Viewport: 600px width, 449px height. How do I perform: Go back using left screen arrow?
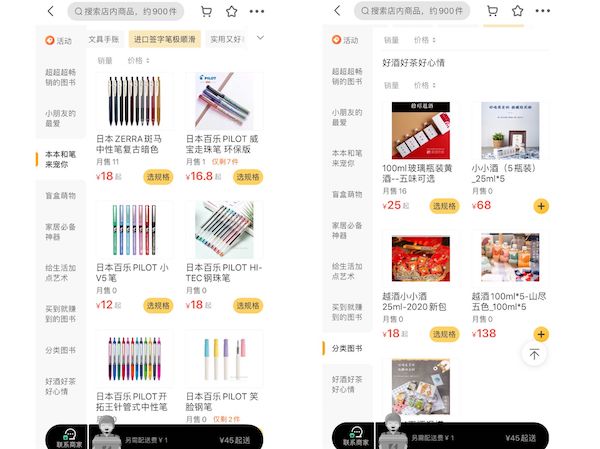click(x=51, y=11)
